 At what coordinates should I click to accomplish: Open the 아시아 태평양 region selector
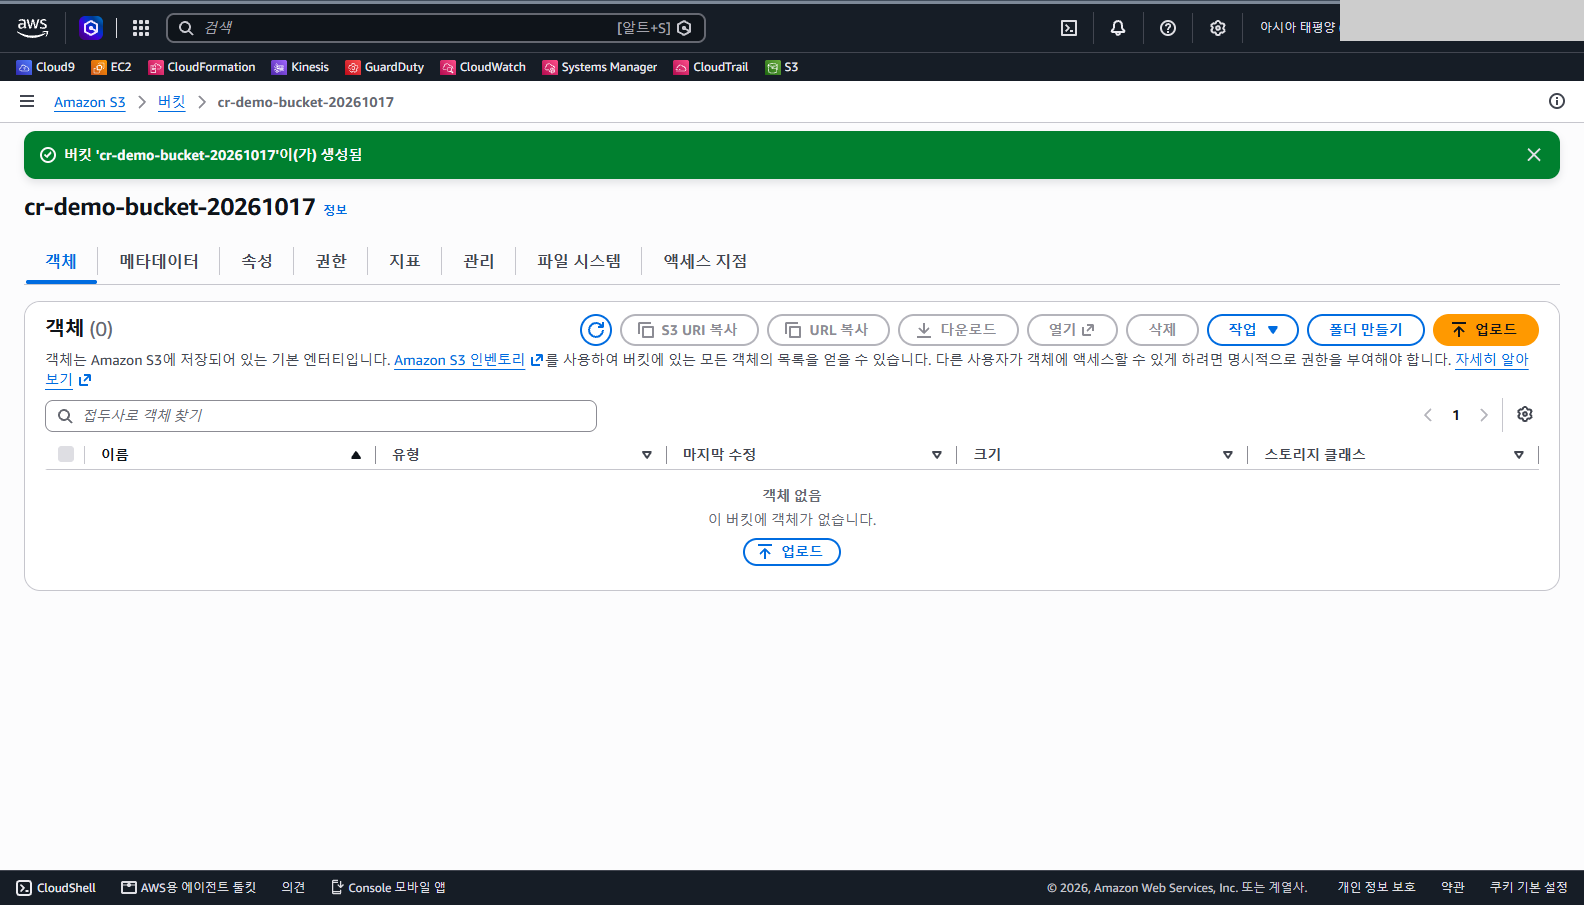pos(1297,28)
